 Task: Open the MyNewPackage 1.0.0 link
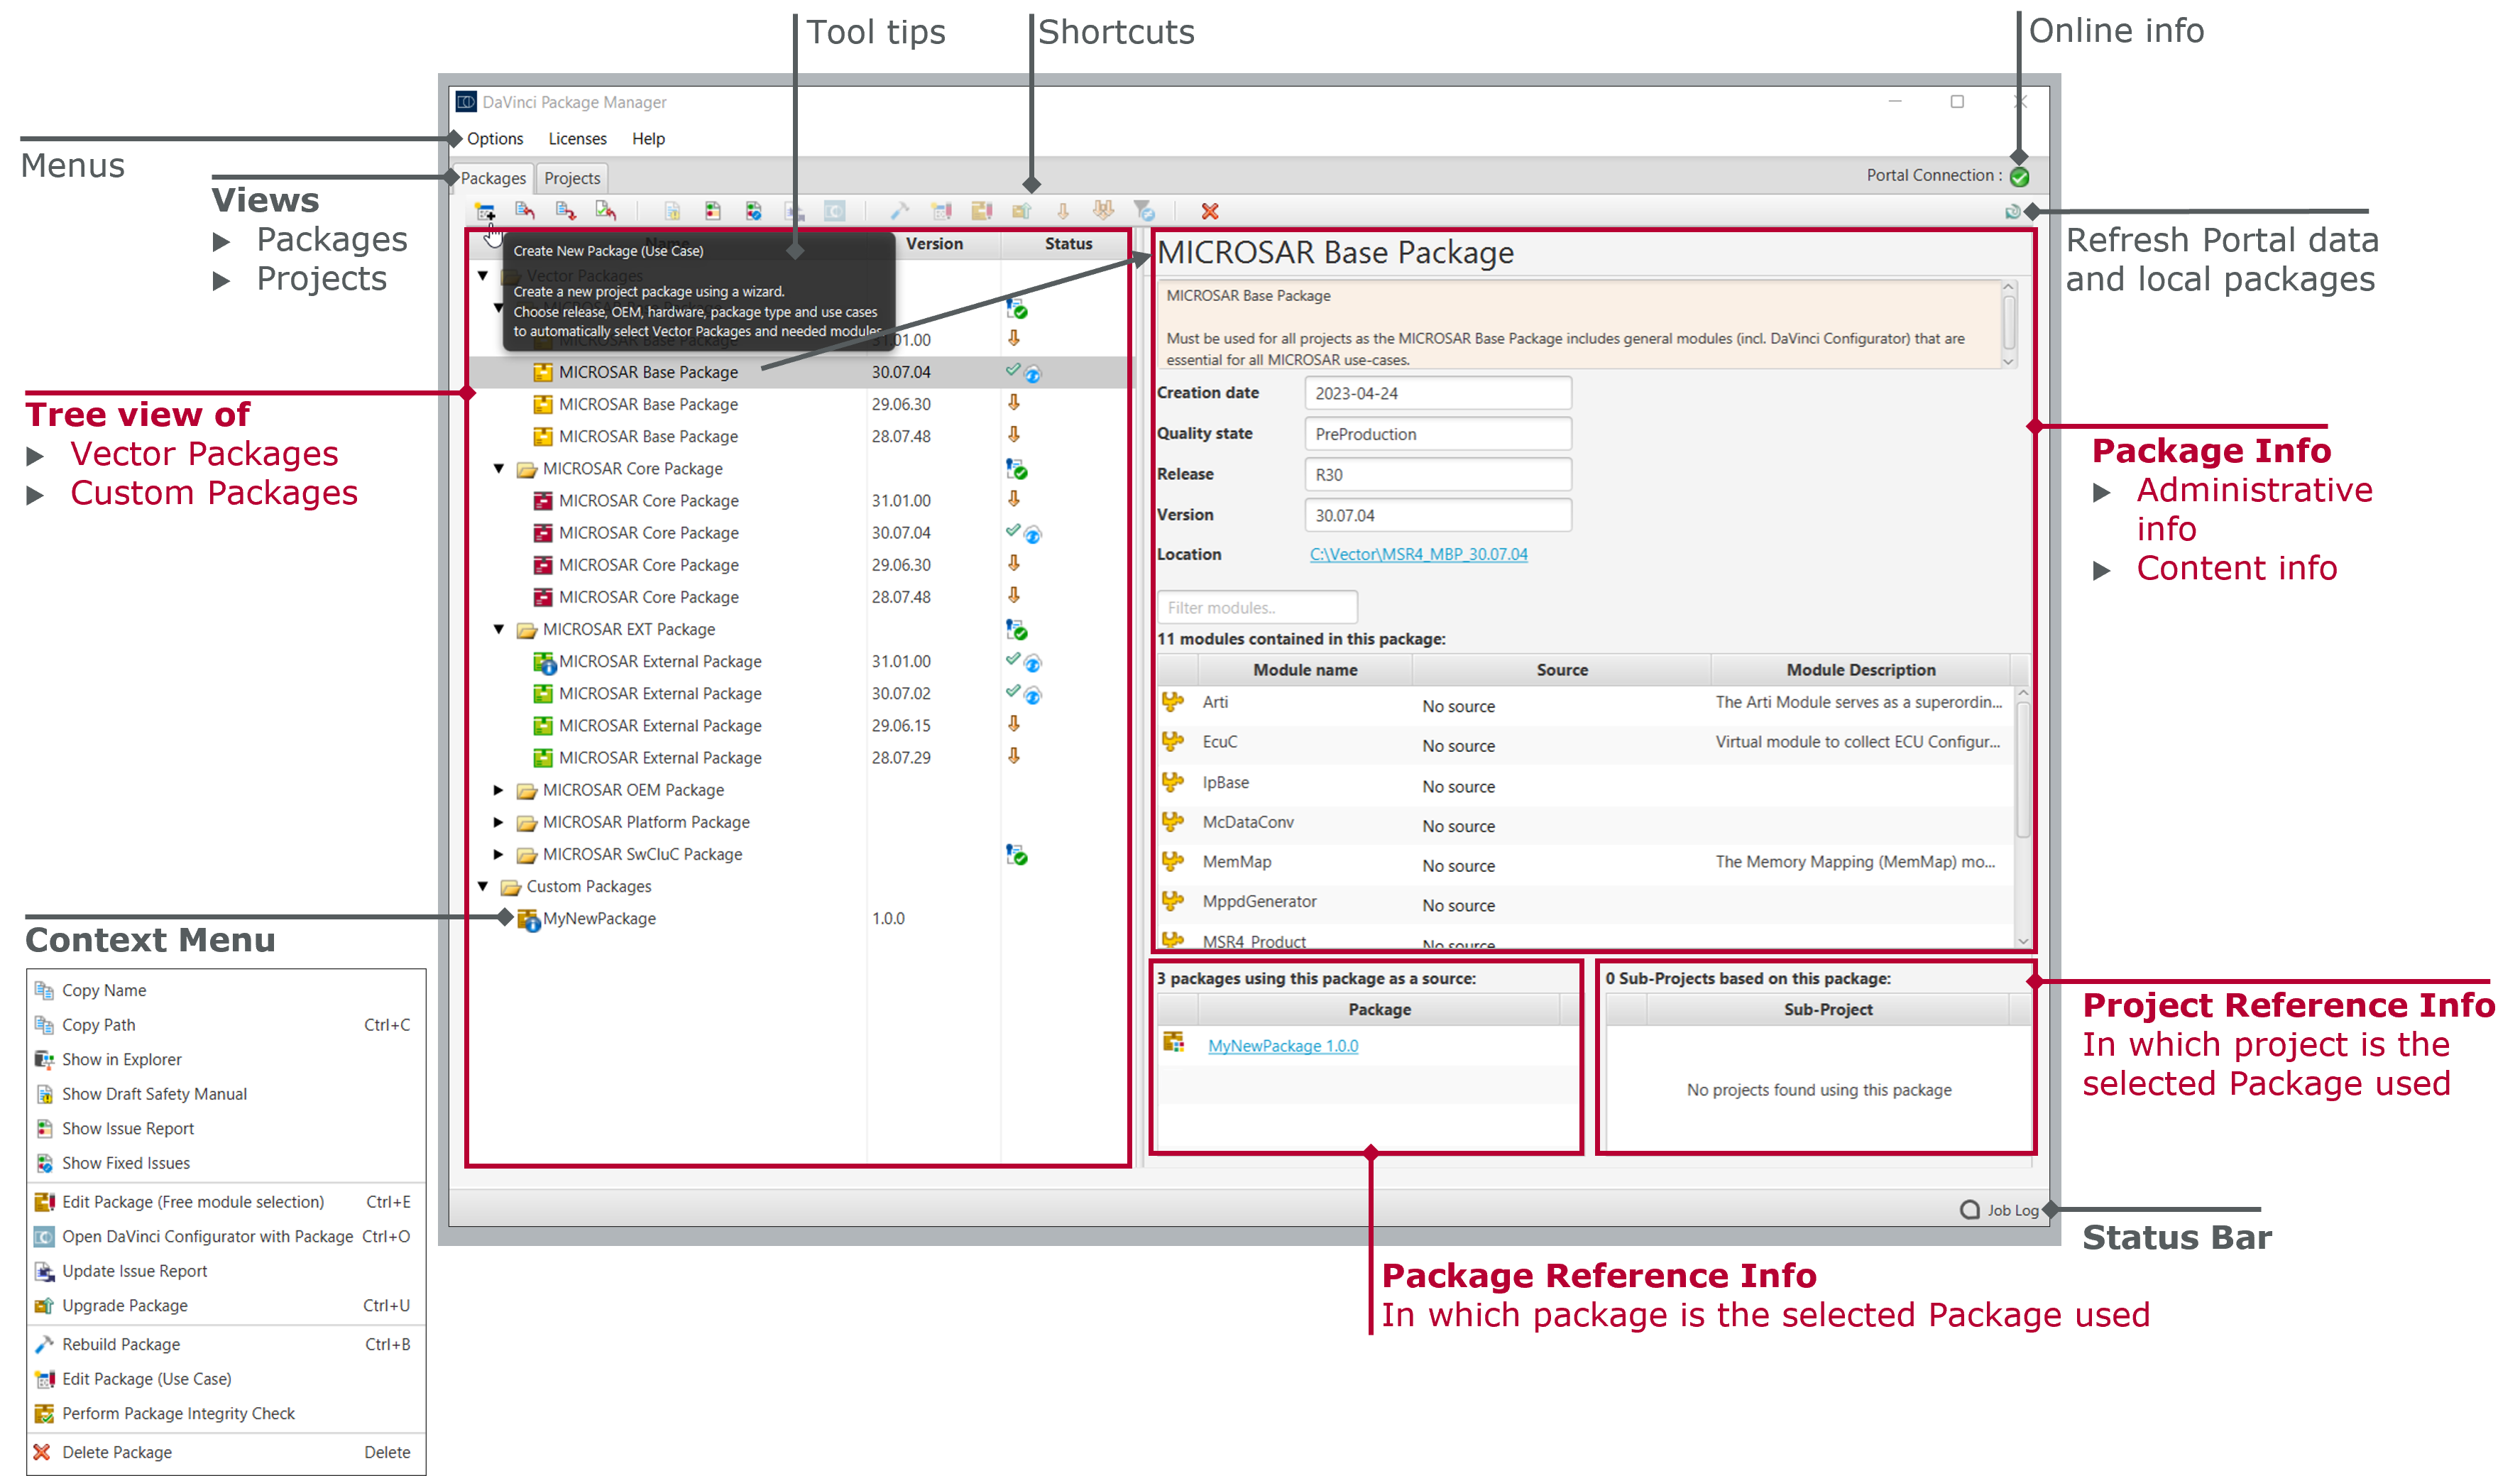(1283, 1046)
